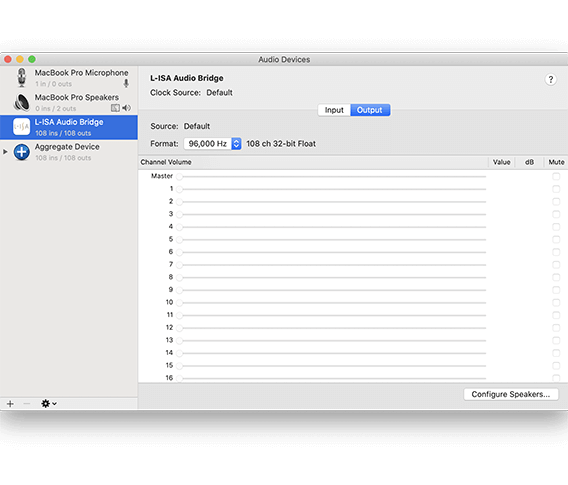Click the MacBook Pro Microphone device icon

22,78
